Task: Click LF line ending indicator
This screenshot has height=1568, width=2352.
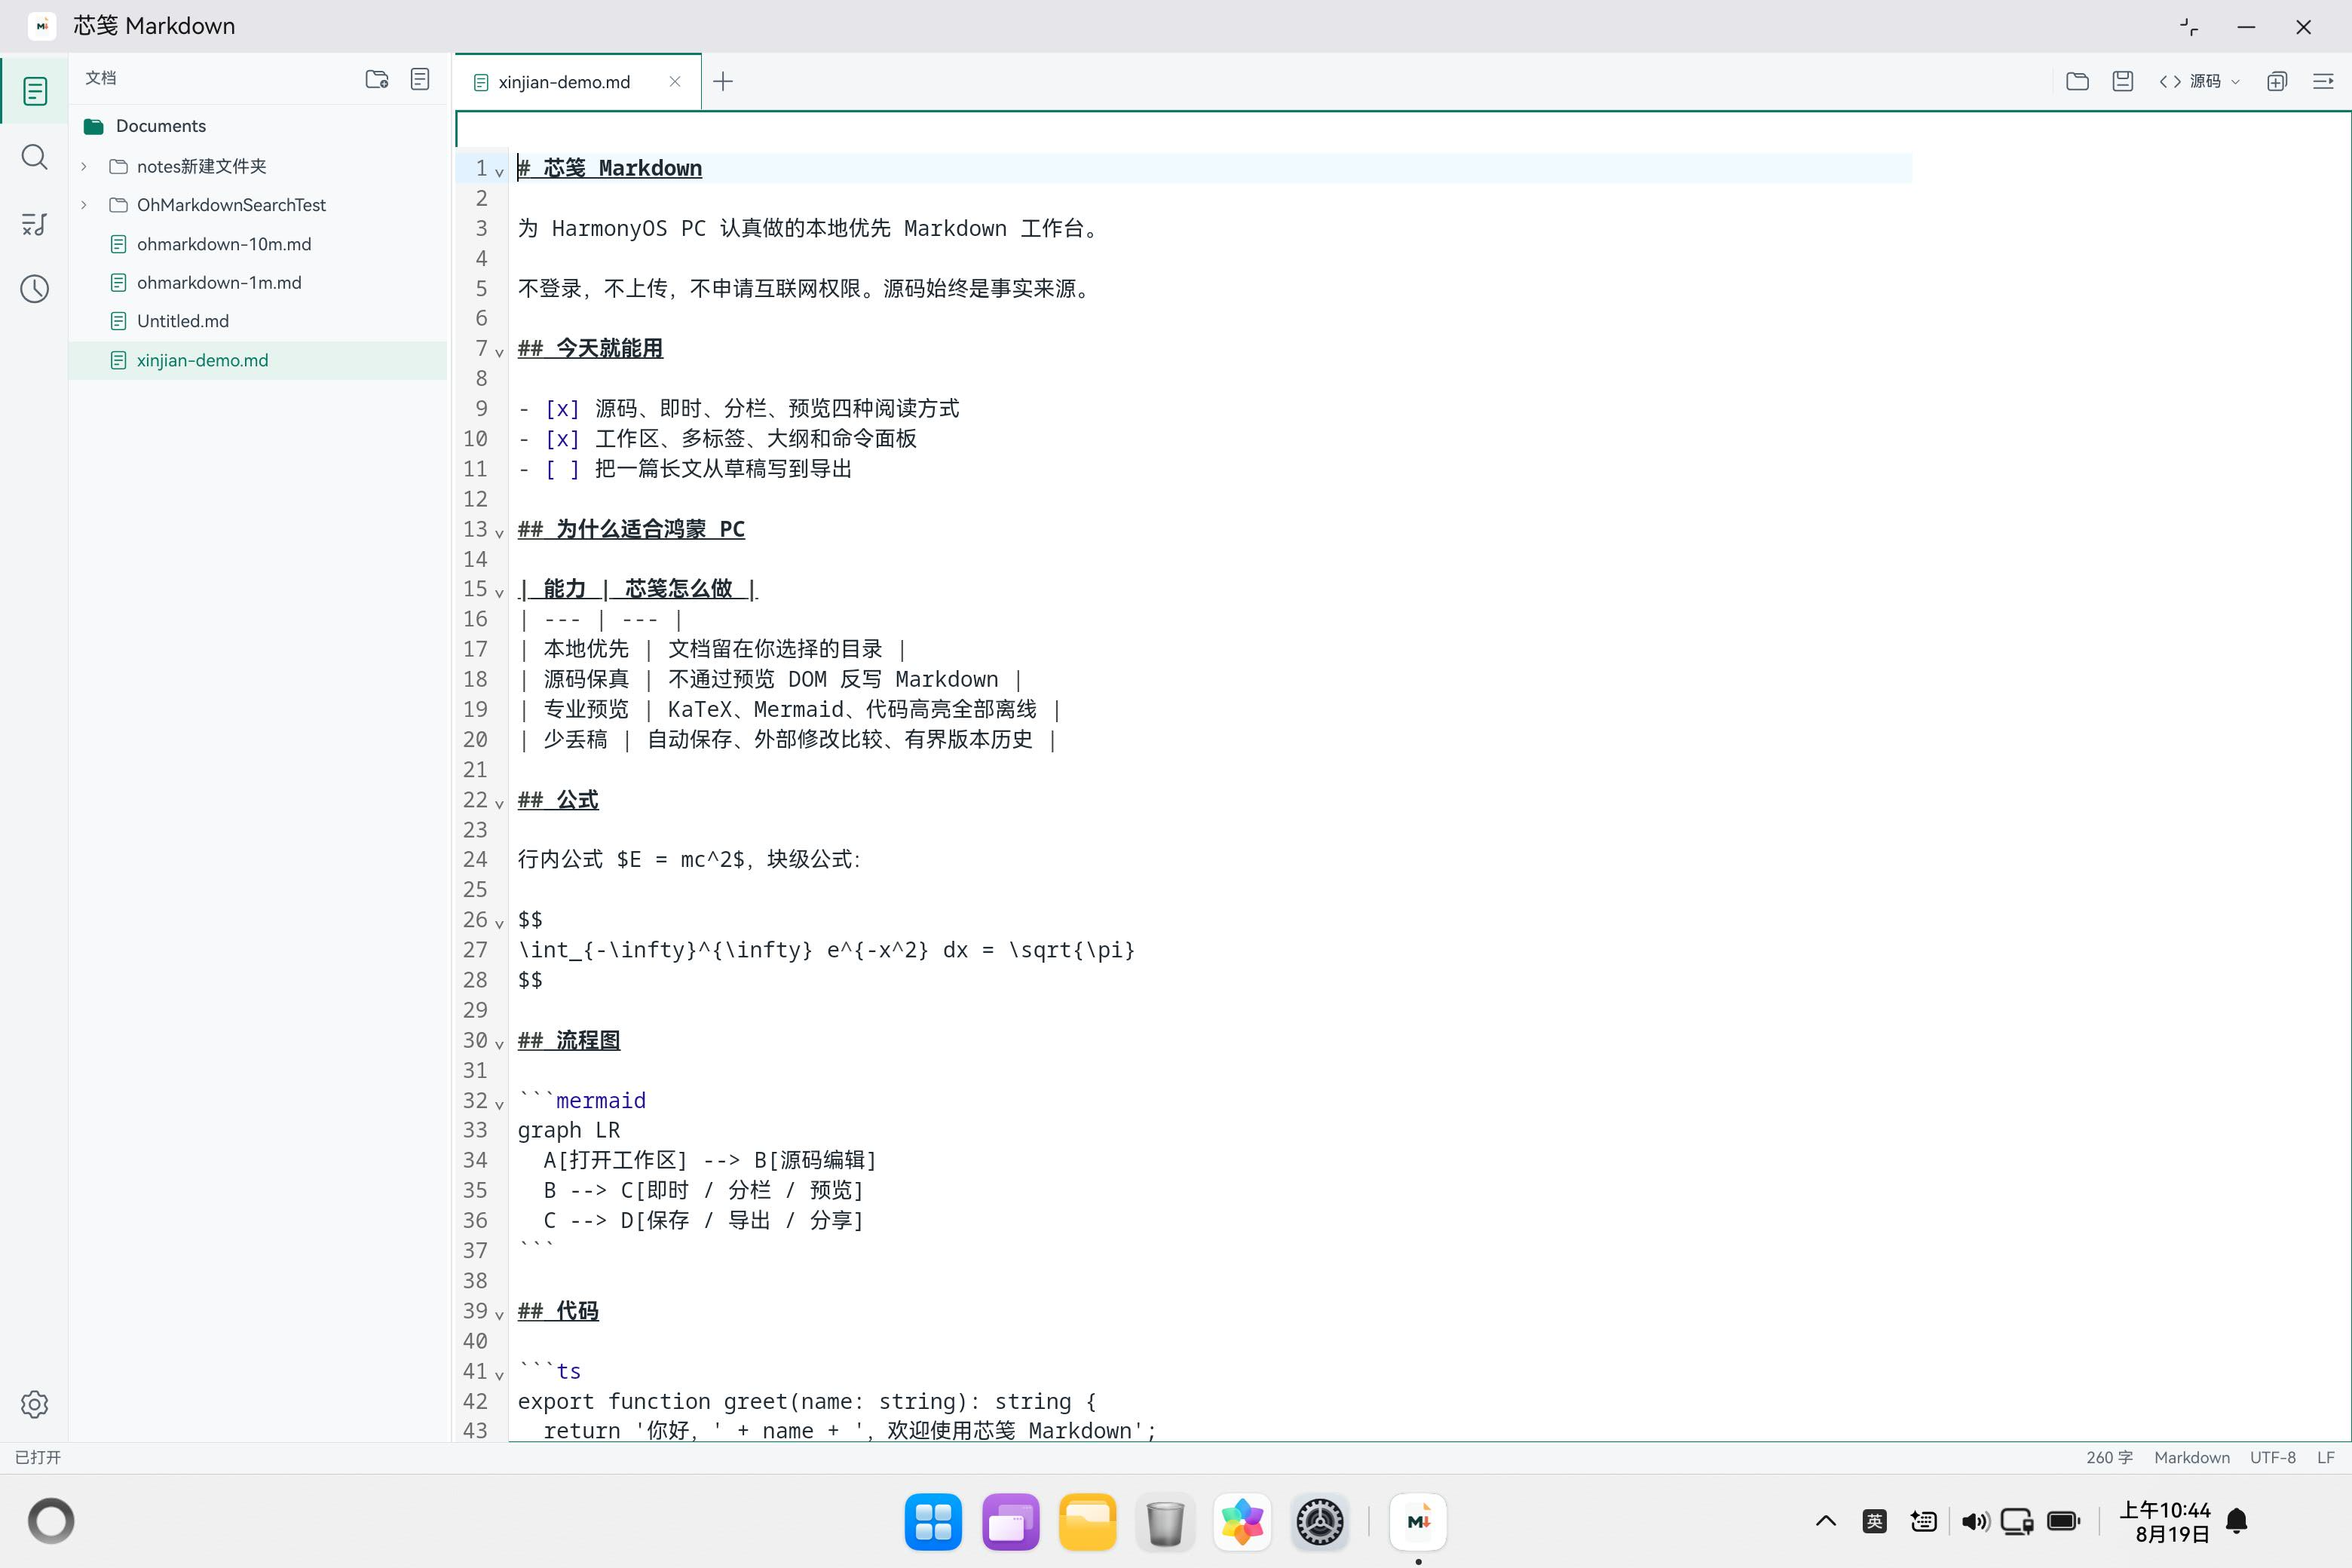Action: [2326, 1457]
